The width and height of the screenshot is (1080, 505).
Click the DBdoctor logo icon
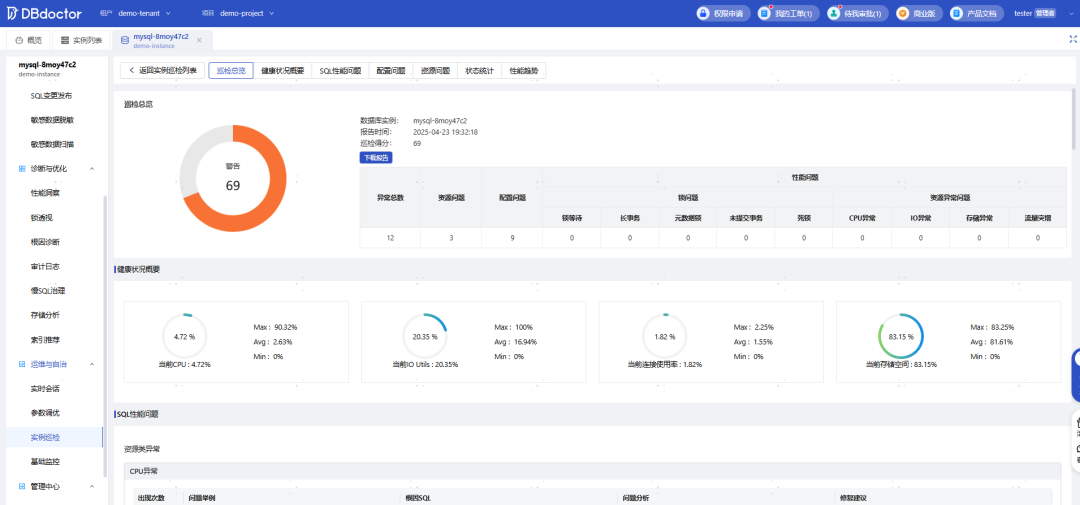14,13
